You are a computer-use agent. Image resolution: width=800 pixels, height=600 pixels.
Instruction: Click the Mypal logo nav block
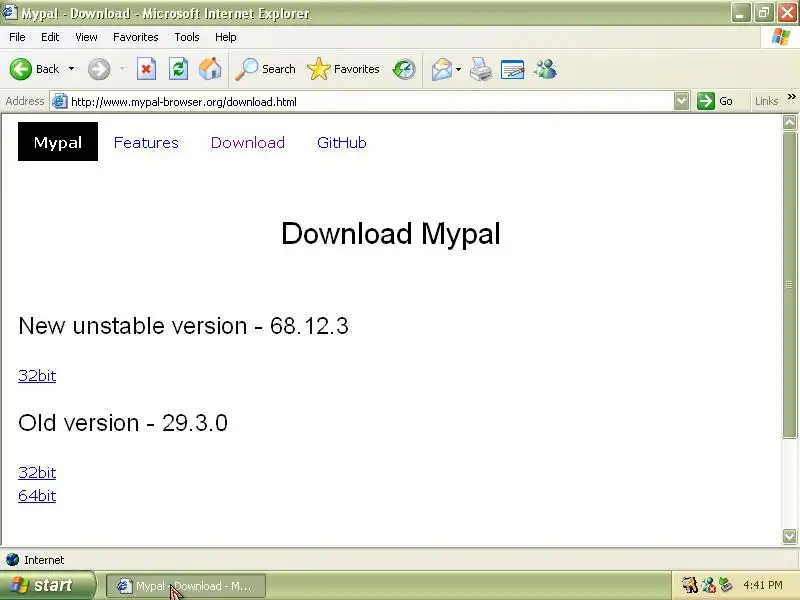[x=58, y=141]
